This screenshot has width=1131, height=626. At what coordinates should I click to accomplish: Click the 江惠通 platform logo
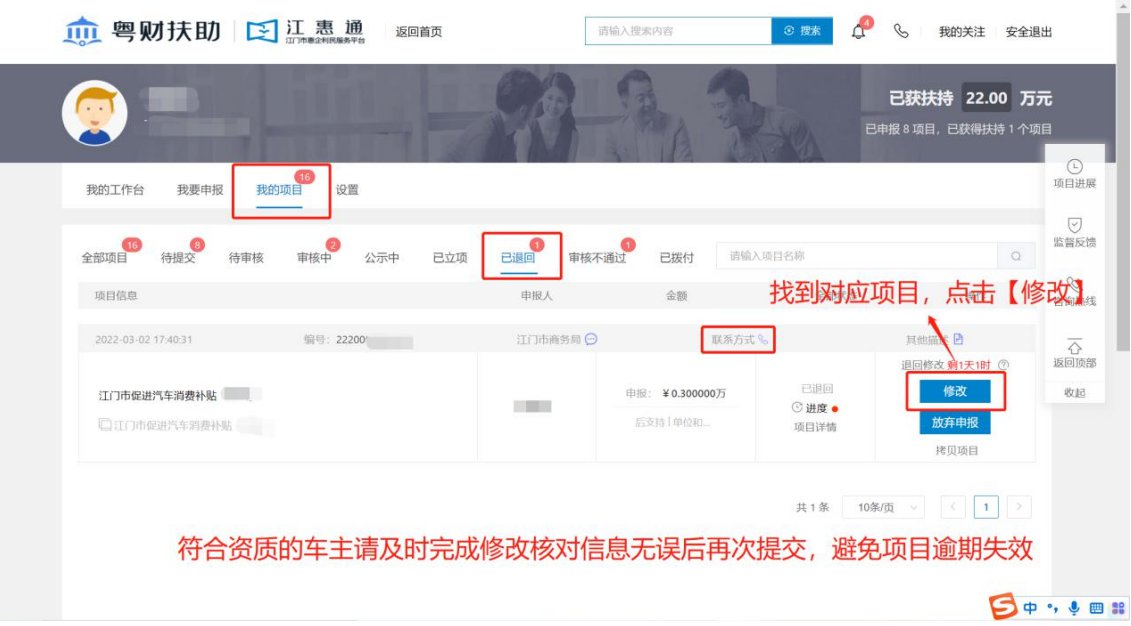[x=306, y=32]
